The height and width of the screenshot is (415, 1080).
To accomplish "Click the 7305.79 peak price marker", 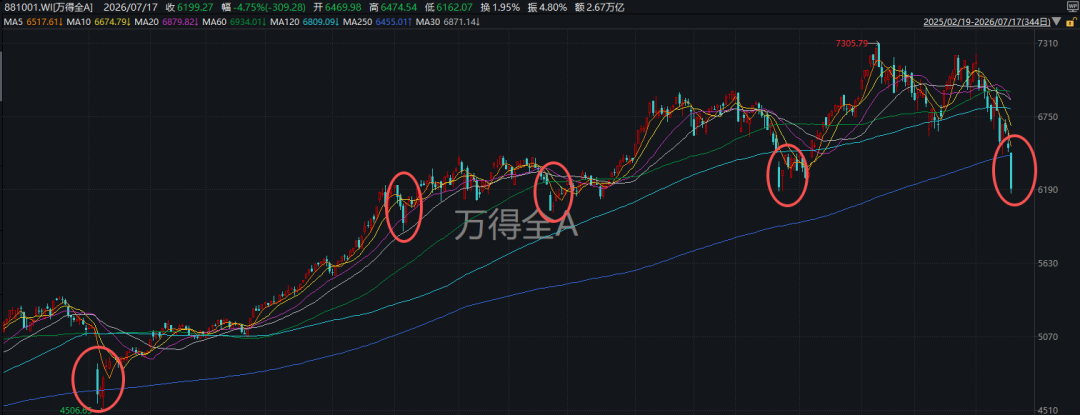I will (x=853, y=44).
